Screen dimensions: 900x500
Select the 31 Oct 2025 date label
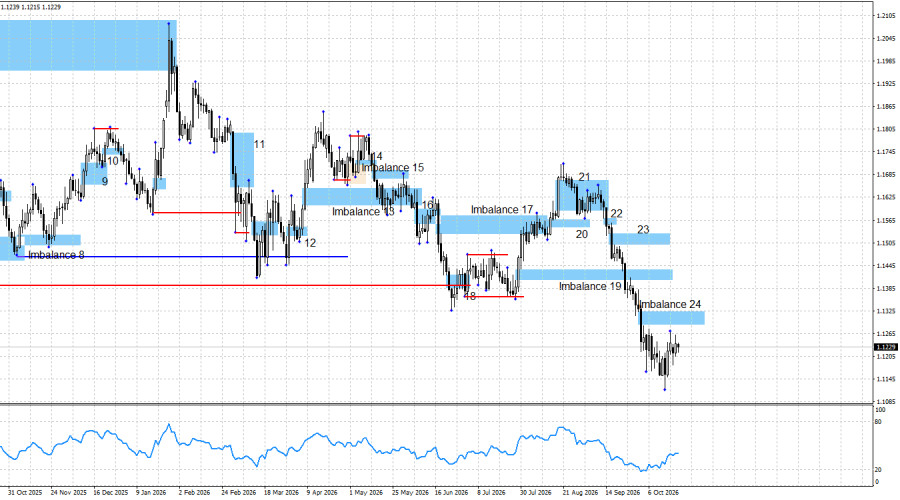tap(25, 493)
